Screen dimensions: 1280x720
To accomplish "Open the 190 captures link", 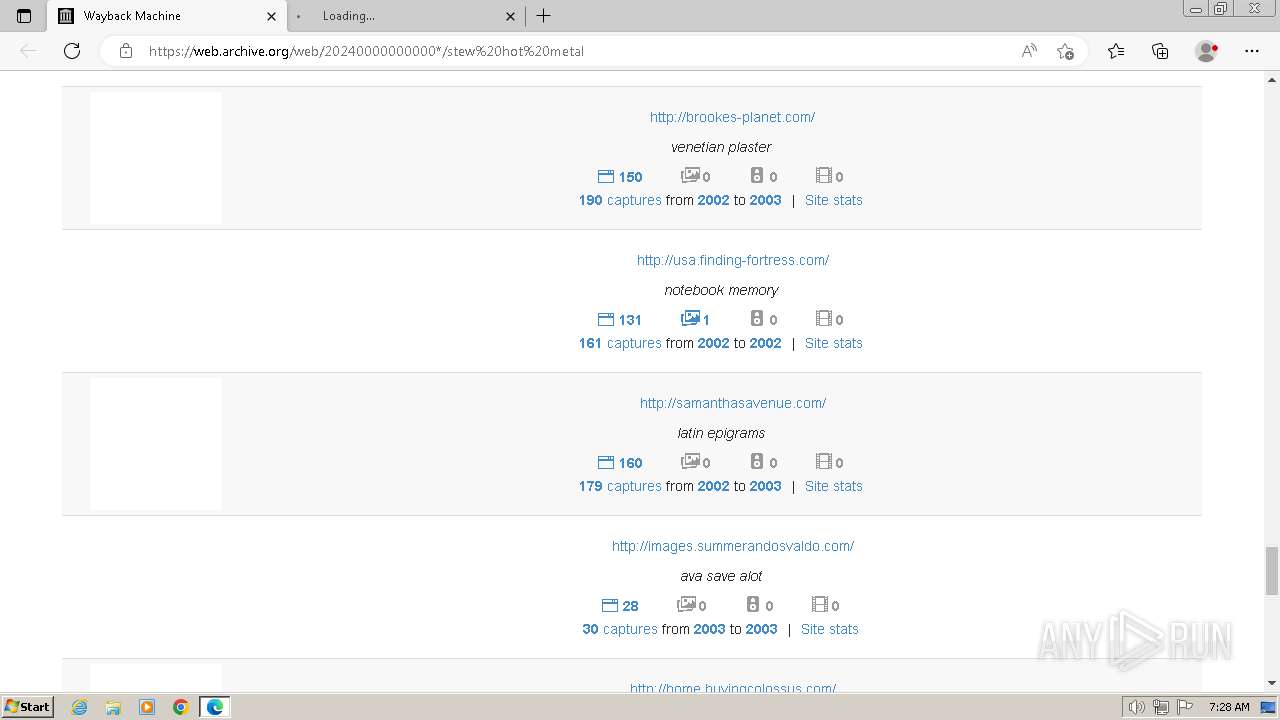I will 620,200.
